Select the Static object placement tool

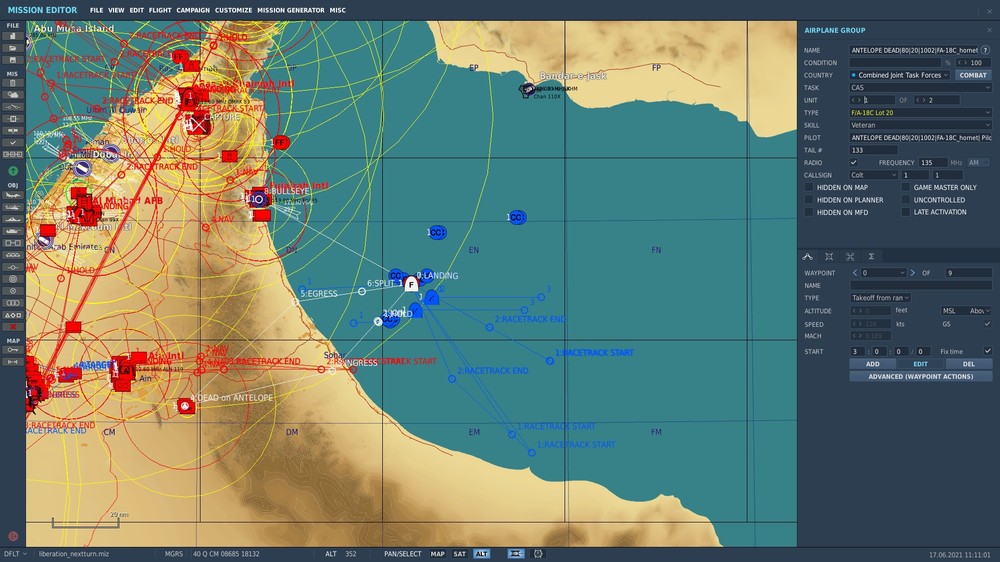tap(13, 243)
